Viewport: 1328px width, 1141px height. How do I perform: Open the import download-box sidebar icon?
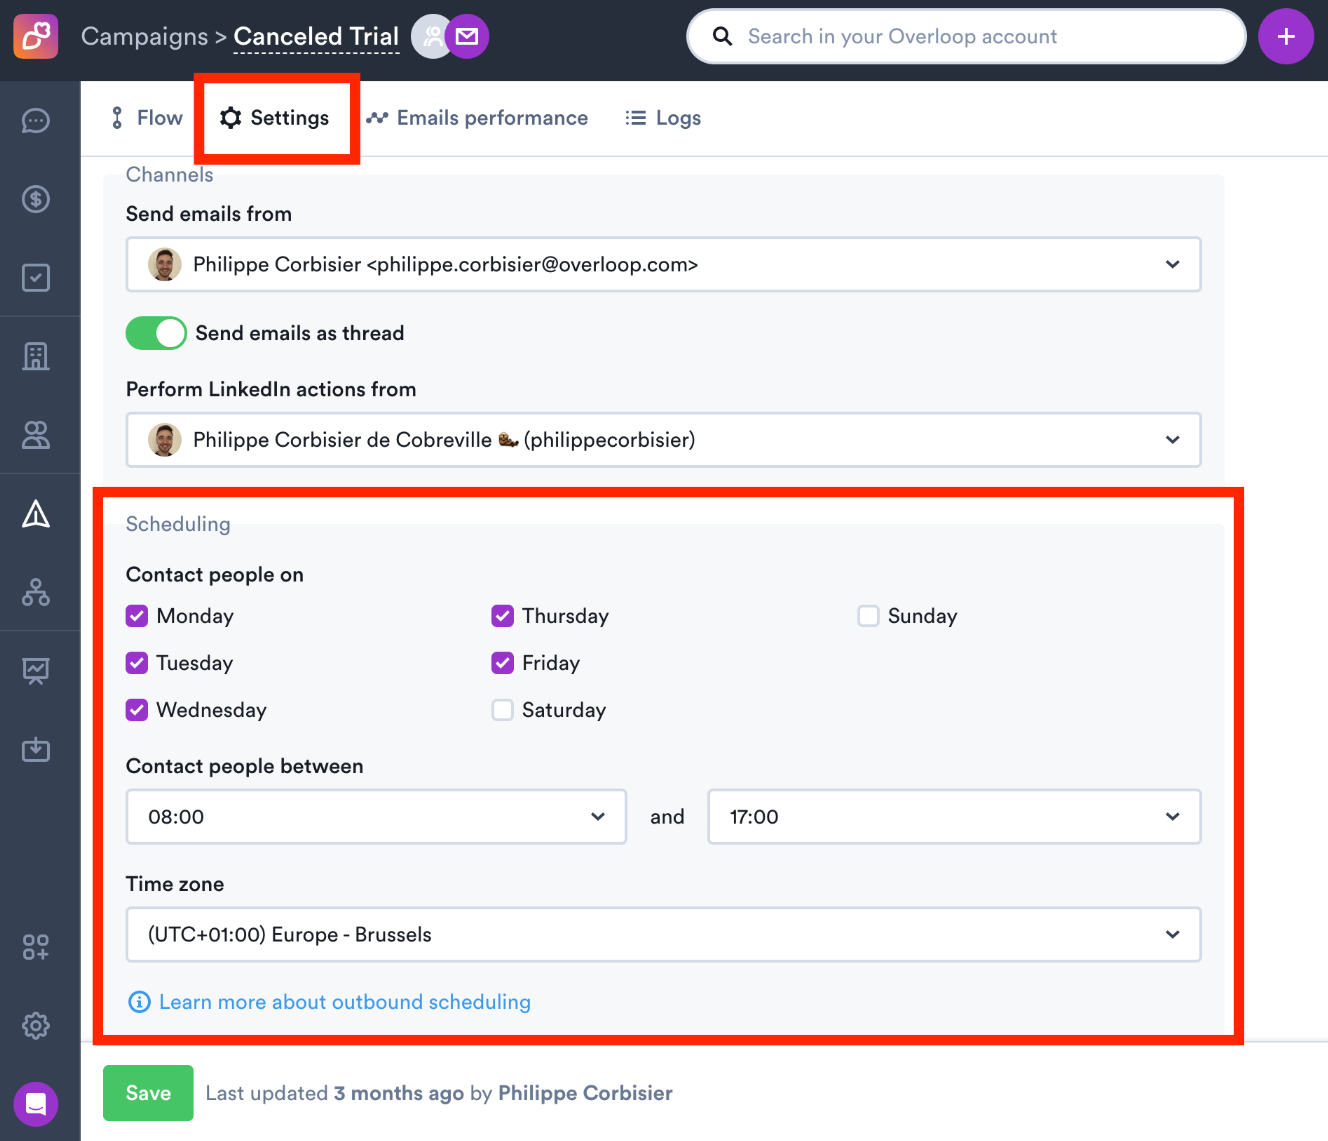(x=36, y=749)
